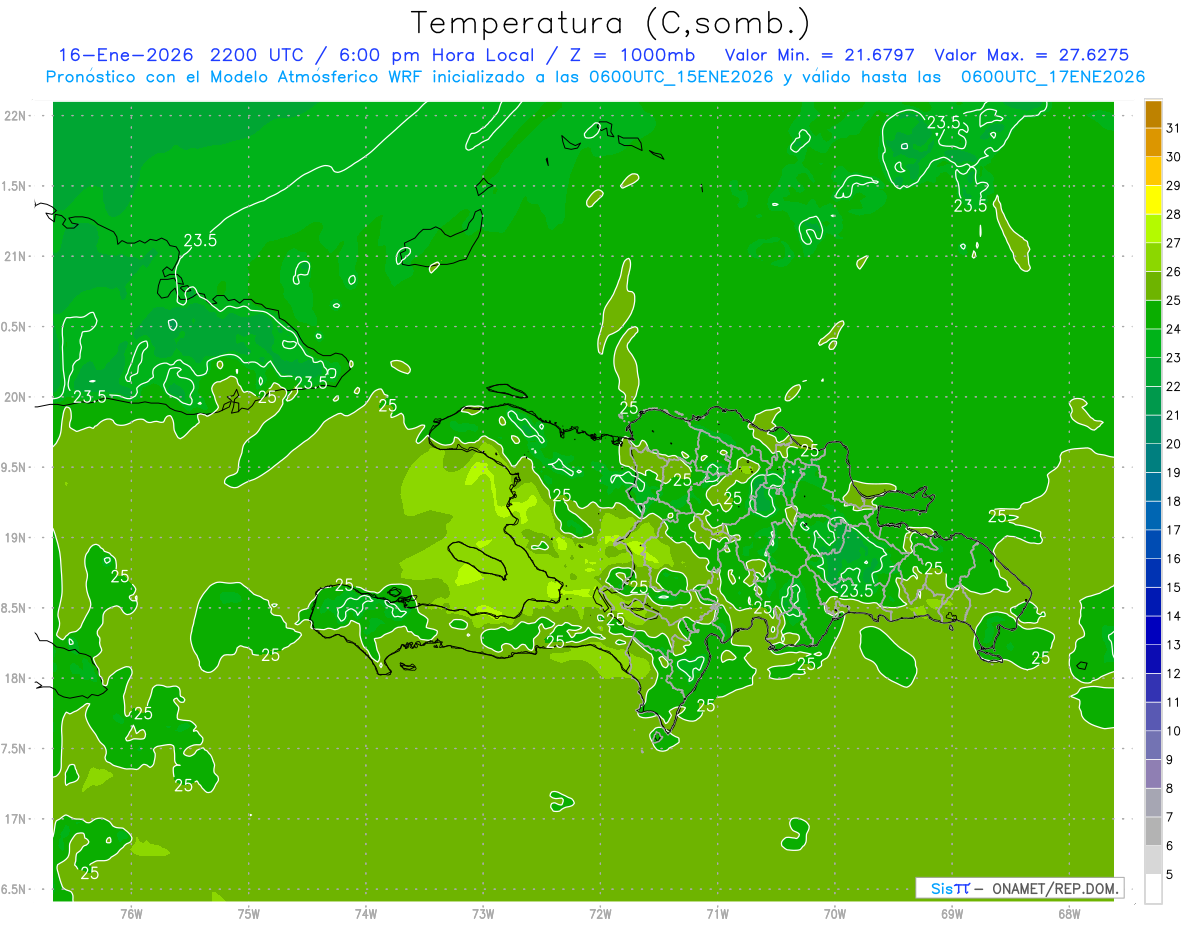Click the '71W' longitude label
Viewport: 1200px width, 927px height.
tap(717, 913)
